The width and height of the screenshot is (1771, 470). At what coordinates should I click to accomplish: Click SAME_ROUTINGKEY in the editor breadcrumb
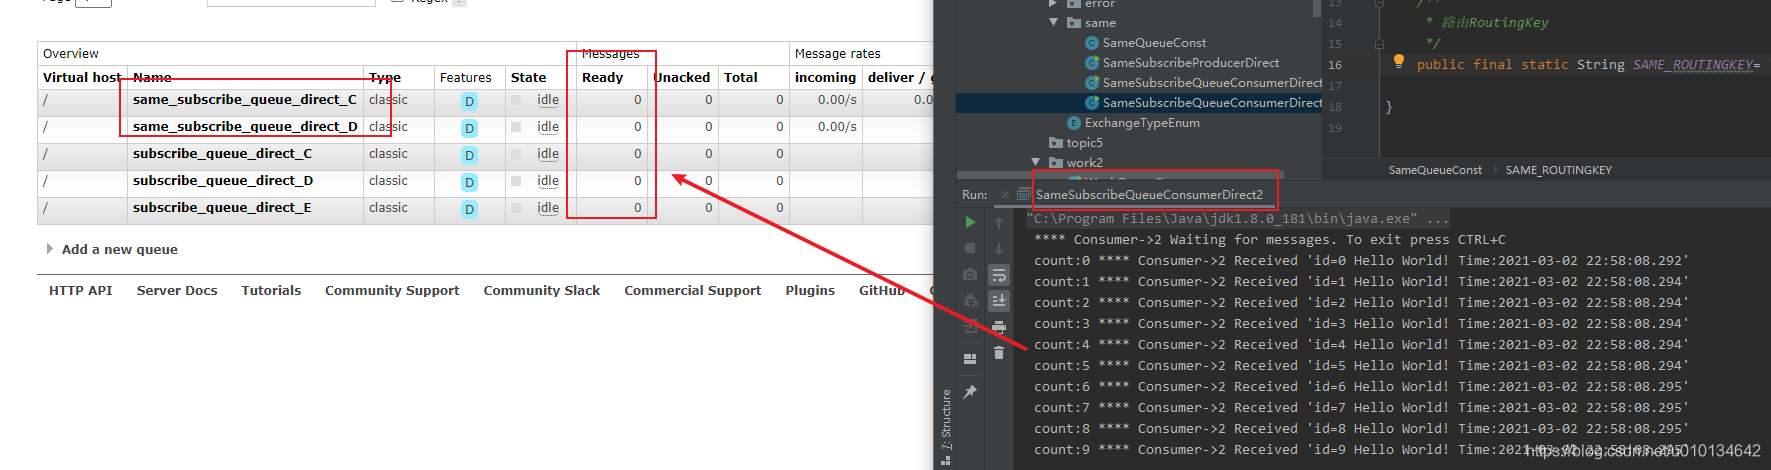(x=1558, y=170)
